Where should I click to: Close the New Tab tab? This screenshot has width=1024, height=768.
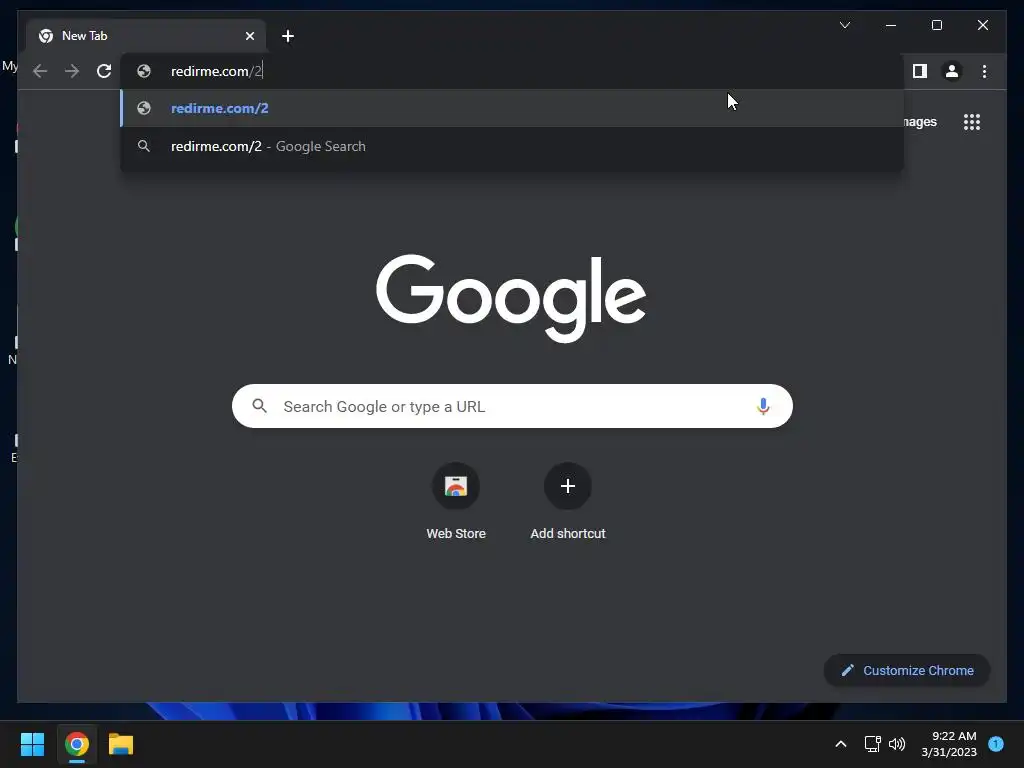click(x=250, y=36)
